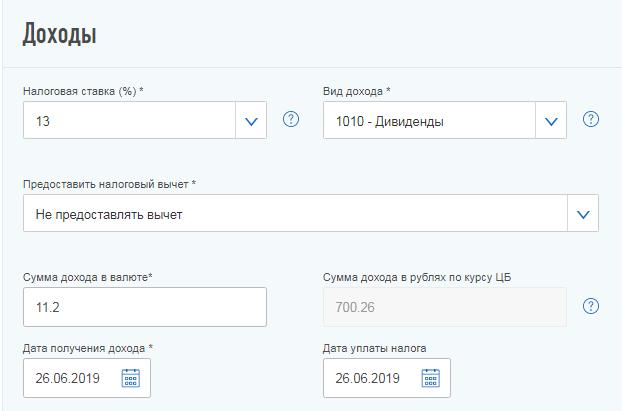
Task: Select the label Предоставить налоговый вычет
Action: (109, 184)
